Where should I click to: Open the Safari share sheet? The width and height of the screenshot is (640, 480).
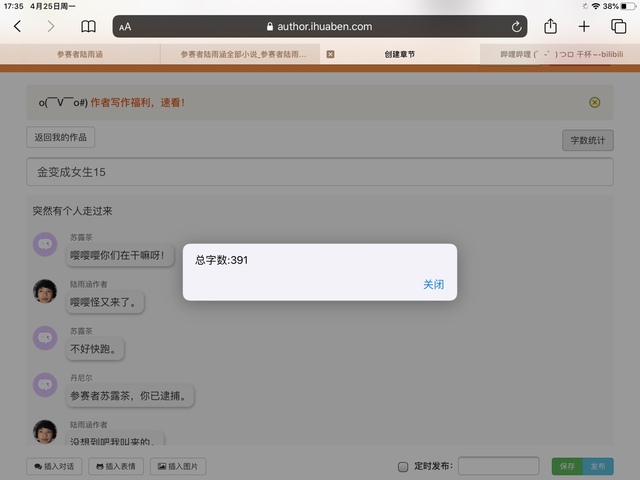pyautogui.click(x=550, y=27)
